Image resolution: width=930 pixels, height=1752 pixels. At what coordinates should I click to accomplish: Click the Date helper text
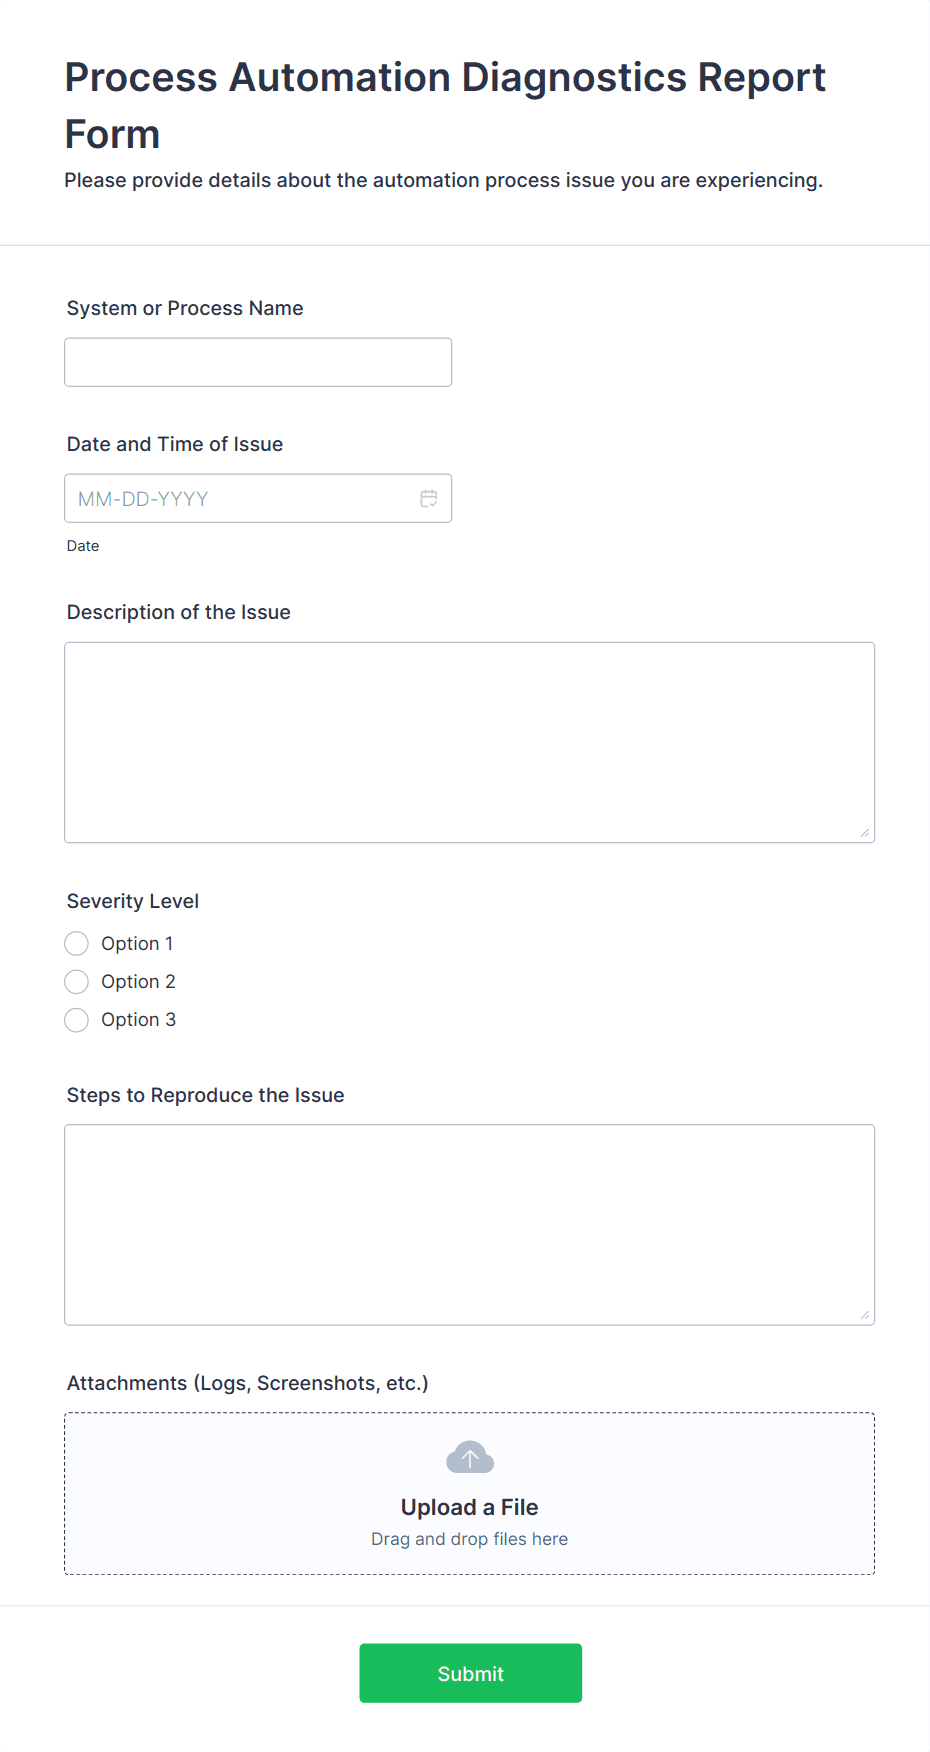[x=82, y=545]
